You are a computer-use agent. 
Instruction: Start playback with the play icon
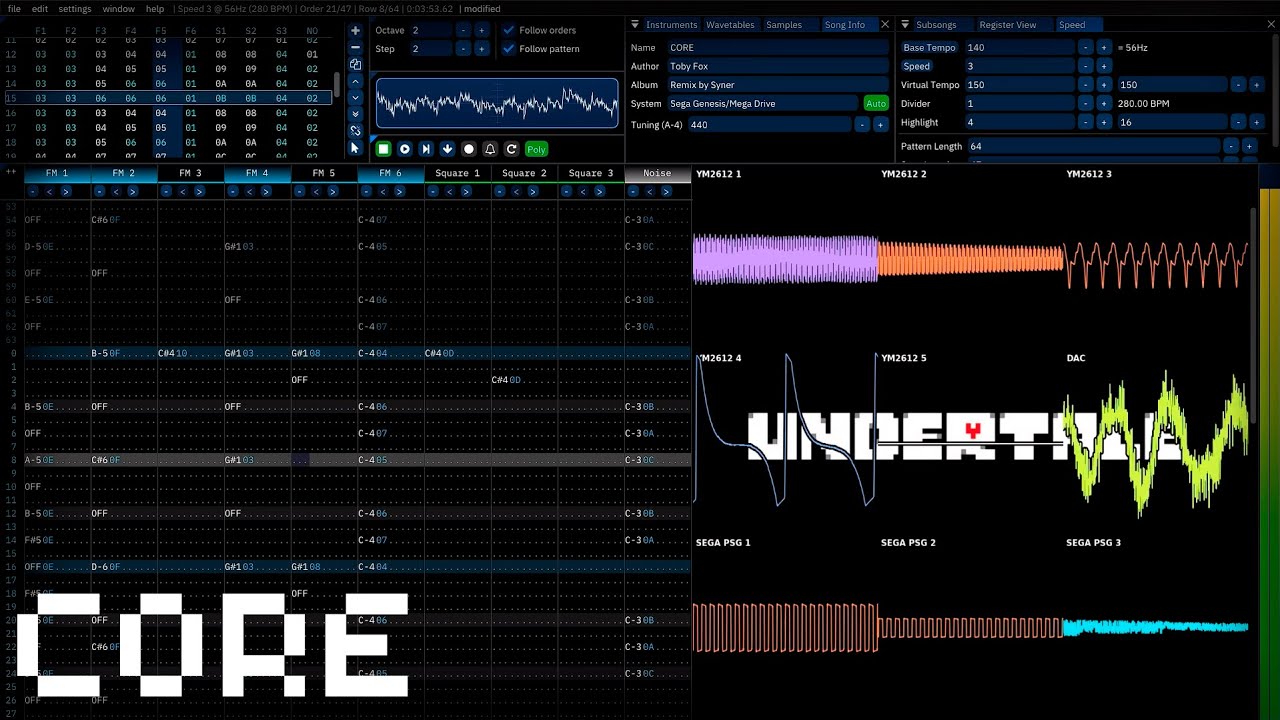coord(404,149)
